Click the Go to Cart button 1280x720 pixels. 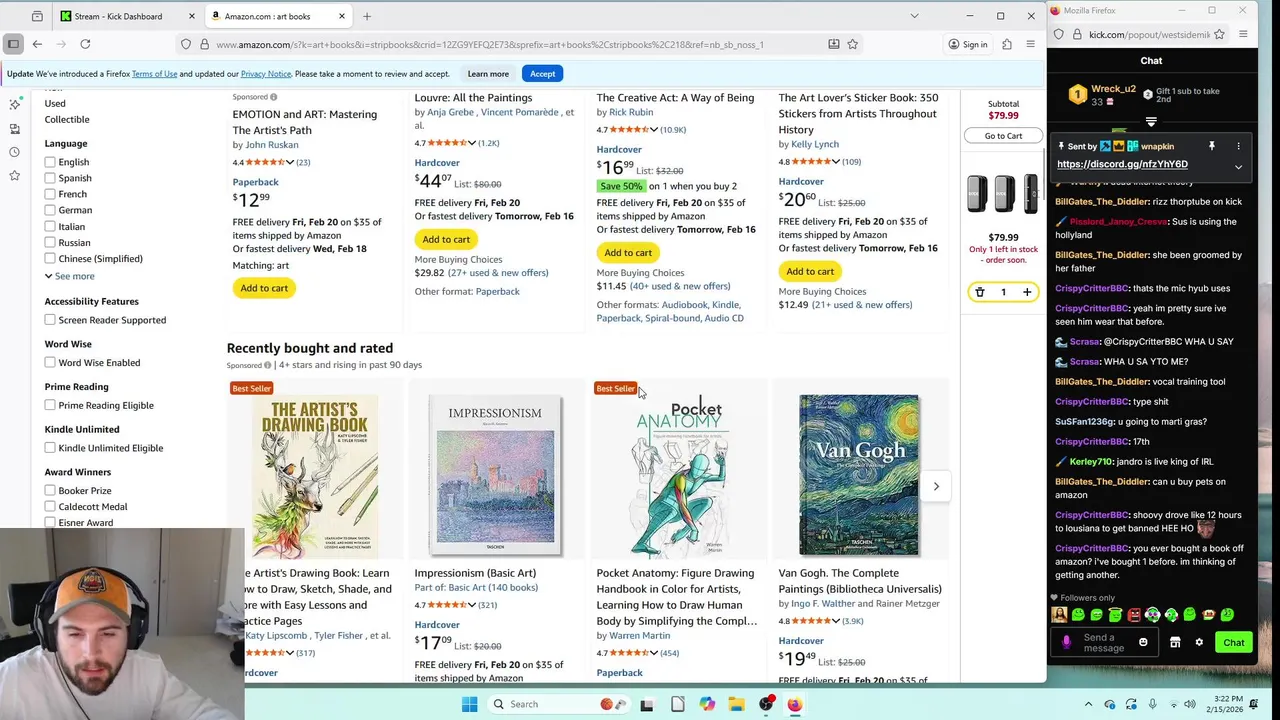click(1003, 136)
